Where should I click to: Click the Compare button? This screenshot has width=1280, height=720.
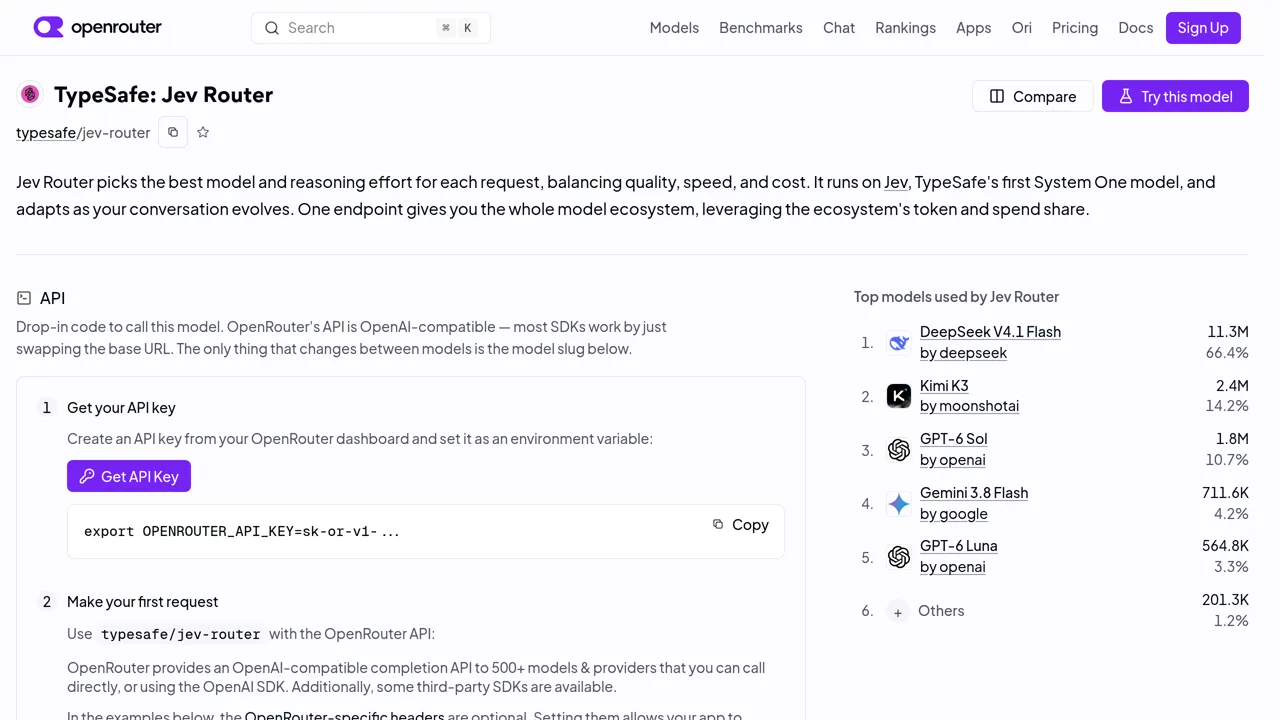click(x=1033, y=96)
